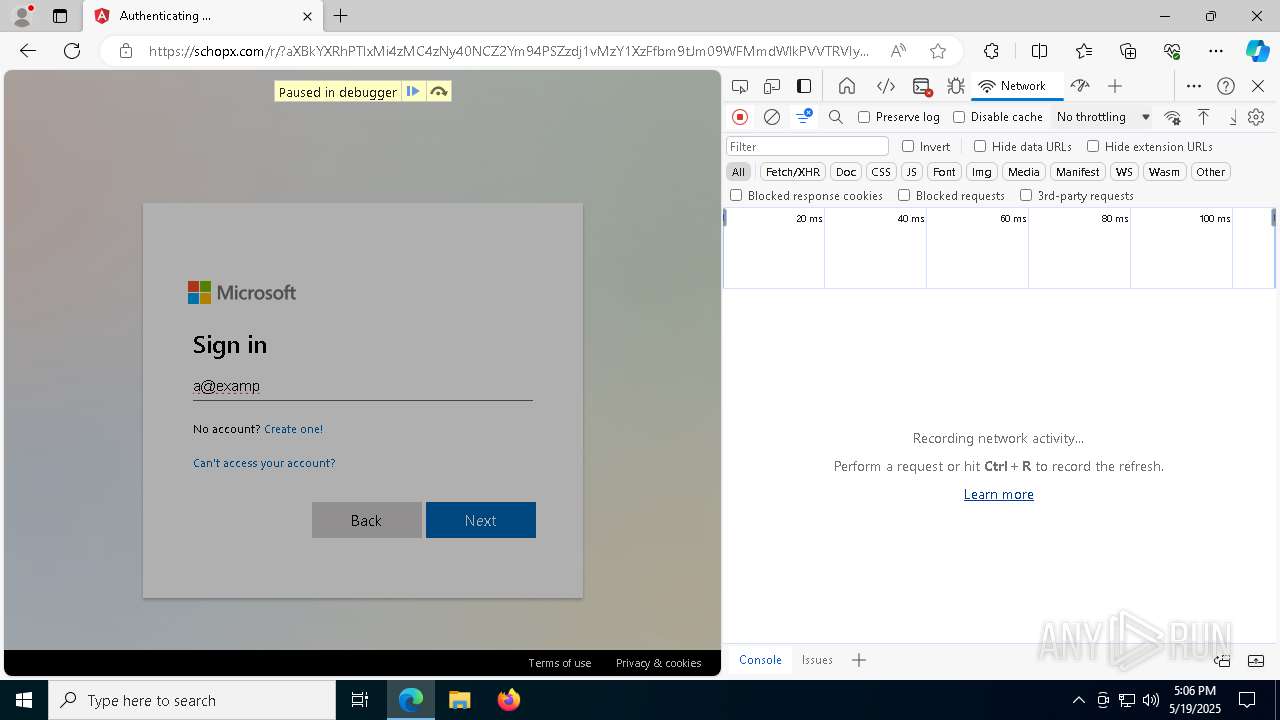This screenshot has width=1280, height=720.
Task: Click the Back button on sign-in form
Action: [x=367, y=520]
